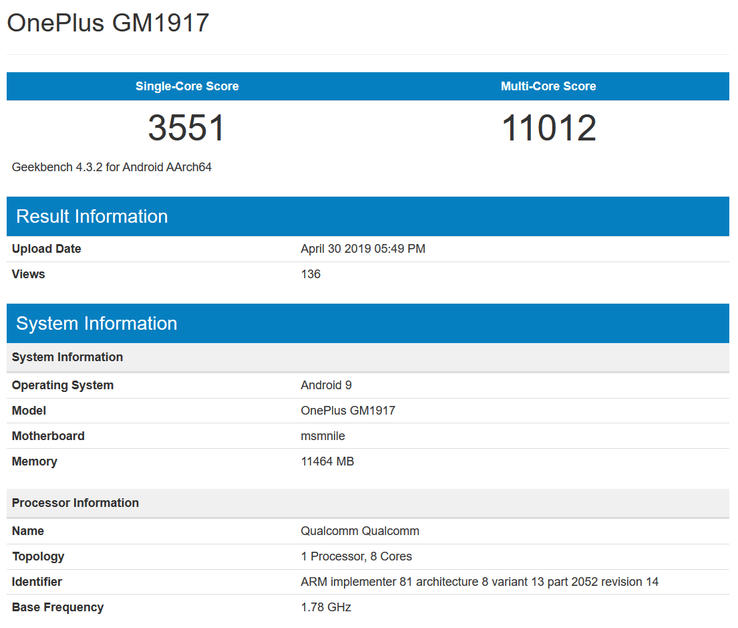Click the model value OnePlus GM1917

tap(348, 411)
